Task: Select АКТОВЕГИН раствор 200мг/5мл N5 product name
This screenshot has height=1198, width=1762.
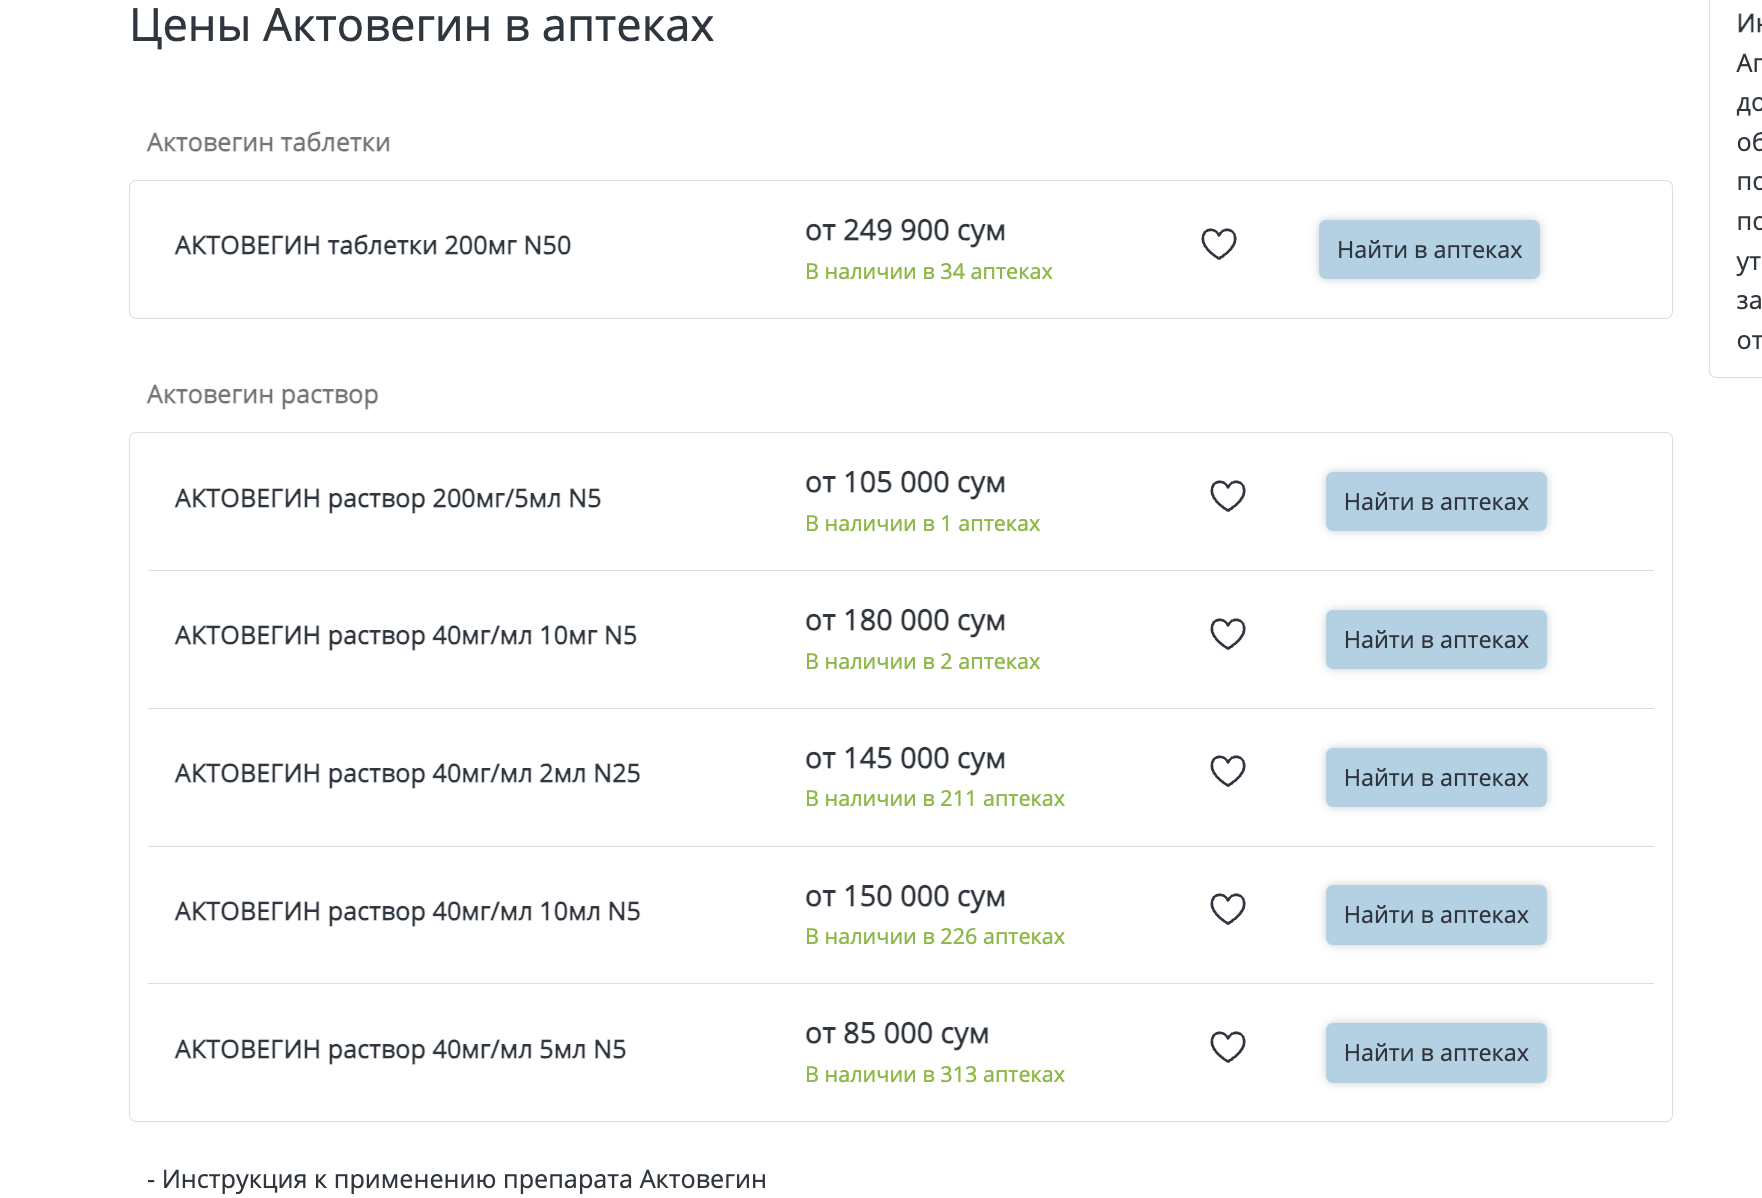Action: point(387,498)
